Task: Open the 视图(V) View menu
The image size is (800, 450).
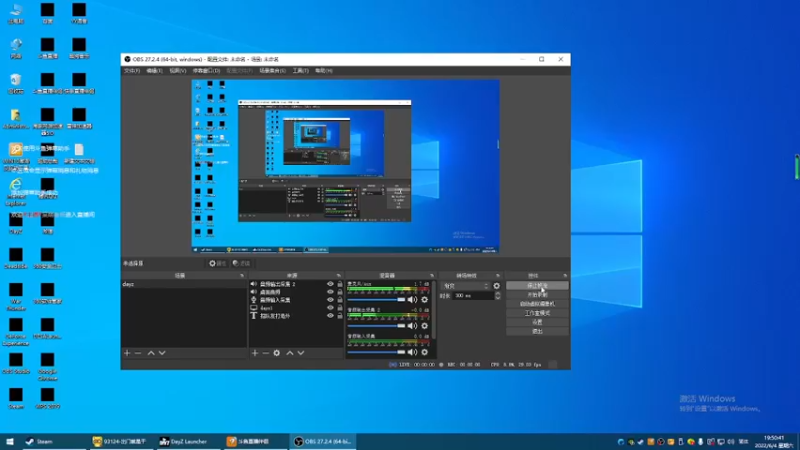Action: 178,70
